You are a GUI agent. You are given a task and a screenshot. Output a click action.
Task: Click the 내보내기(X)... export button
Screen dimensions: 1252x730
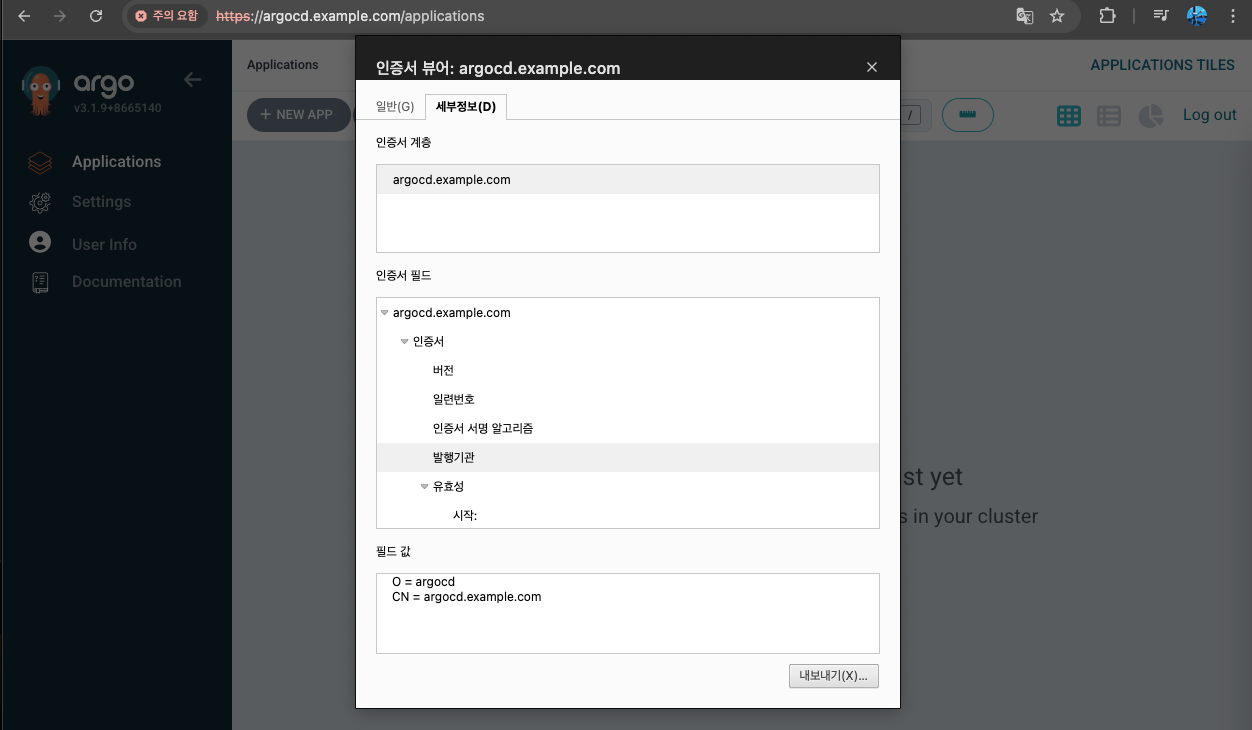834,676
